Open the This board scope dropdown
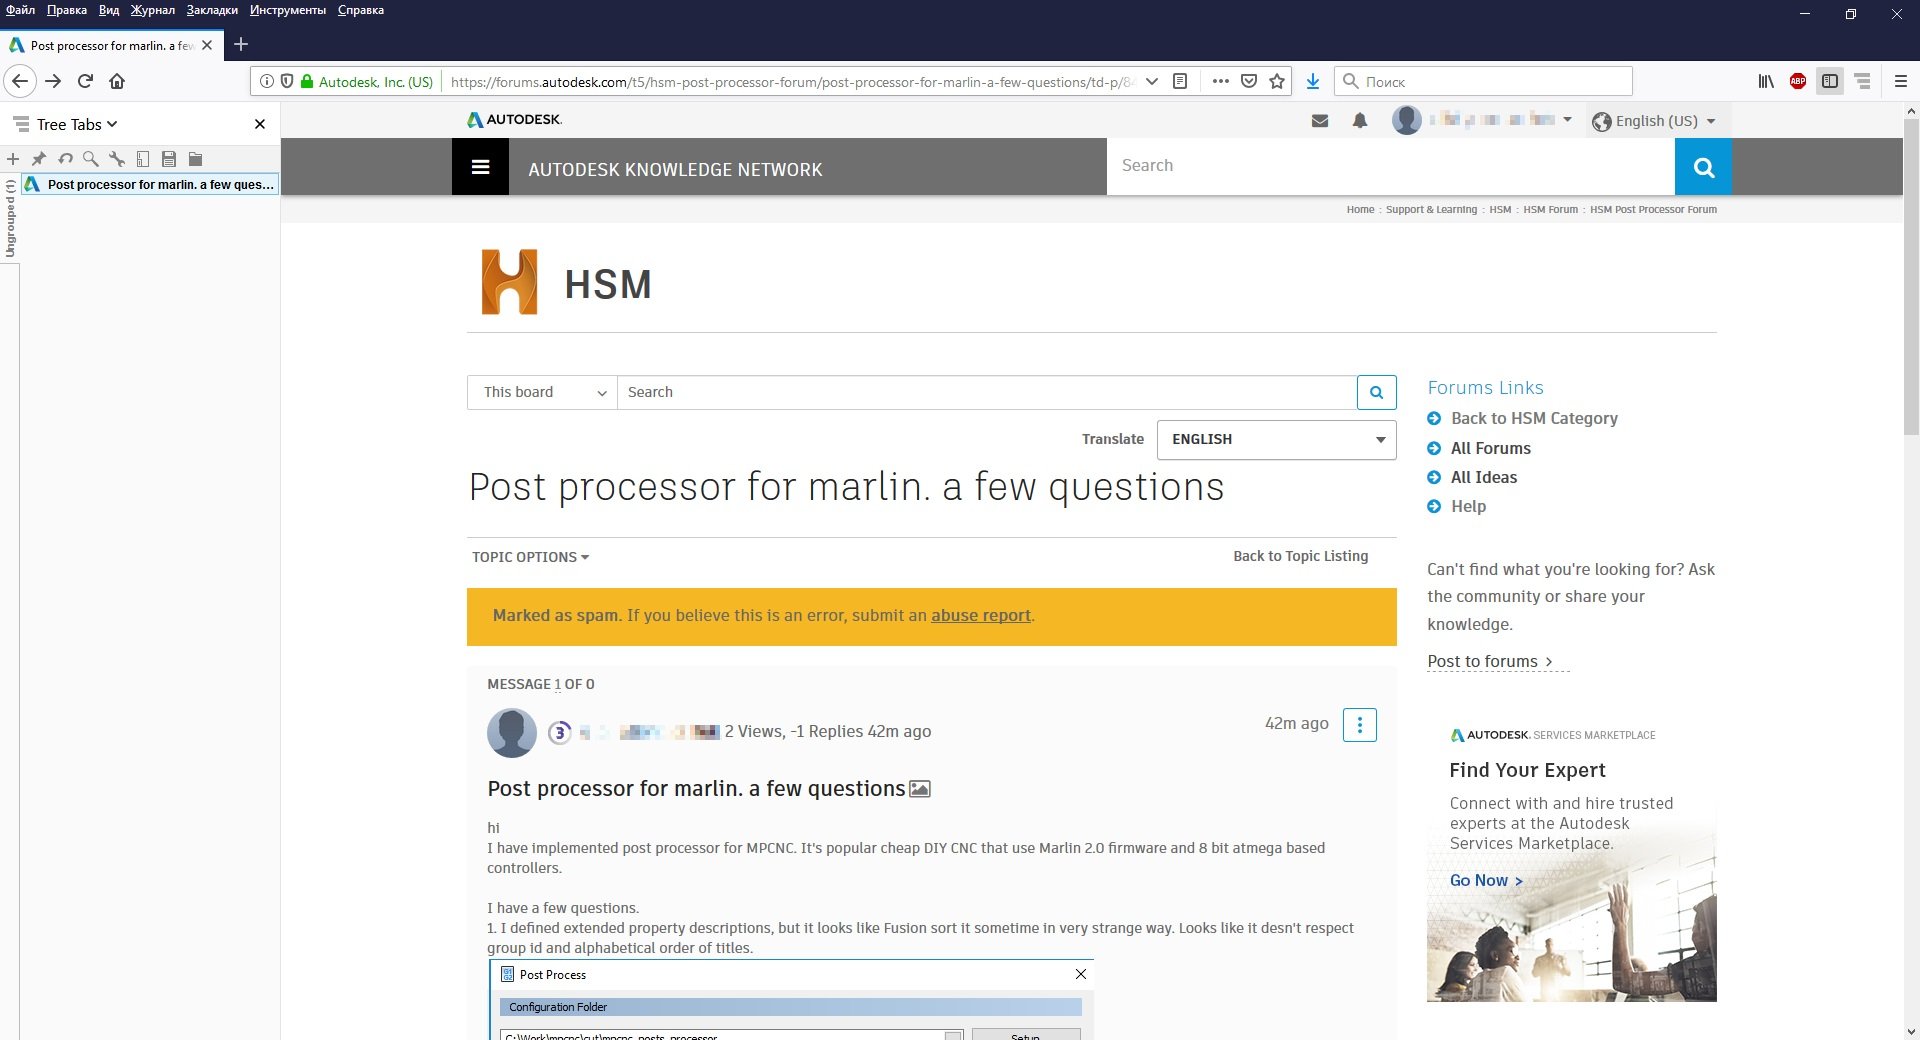Screen dimensions: 1920x1040 (x=542, y=393)
